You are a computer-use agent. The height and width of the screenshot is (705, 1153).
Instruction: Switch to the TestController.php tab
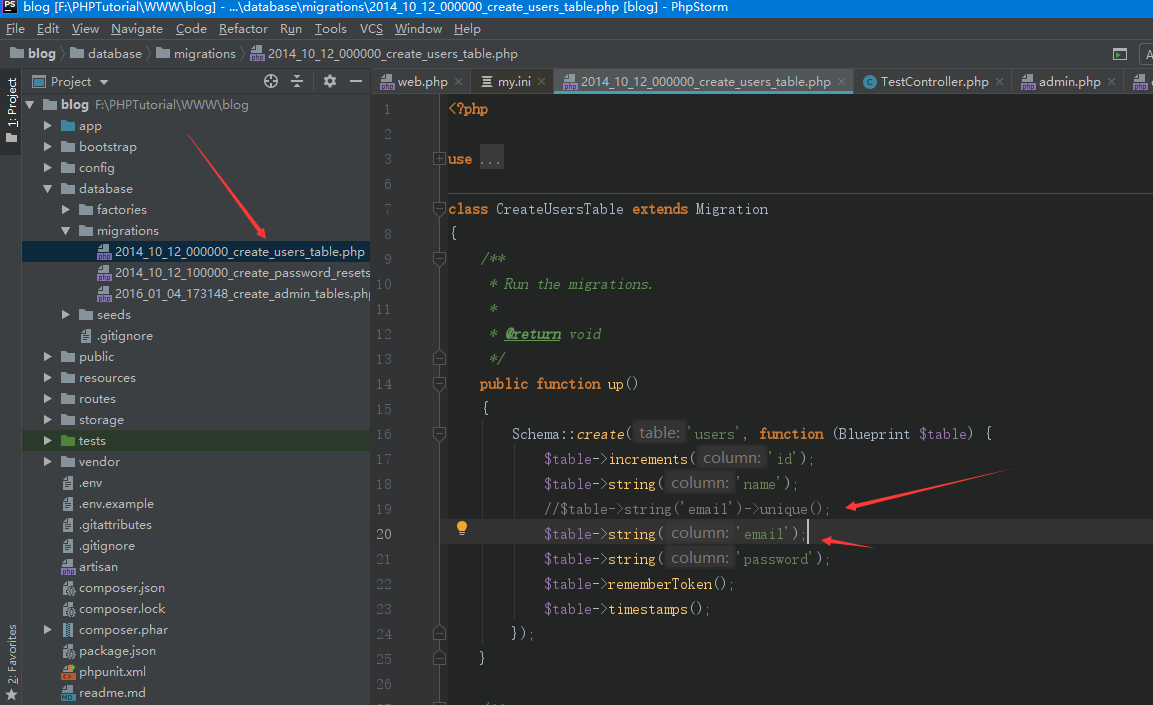point(934,82)
